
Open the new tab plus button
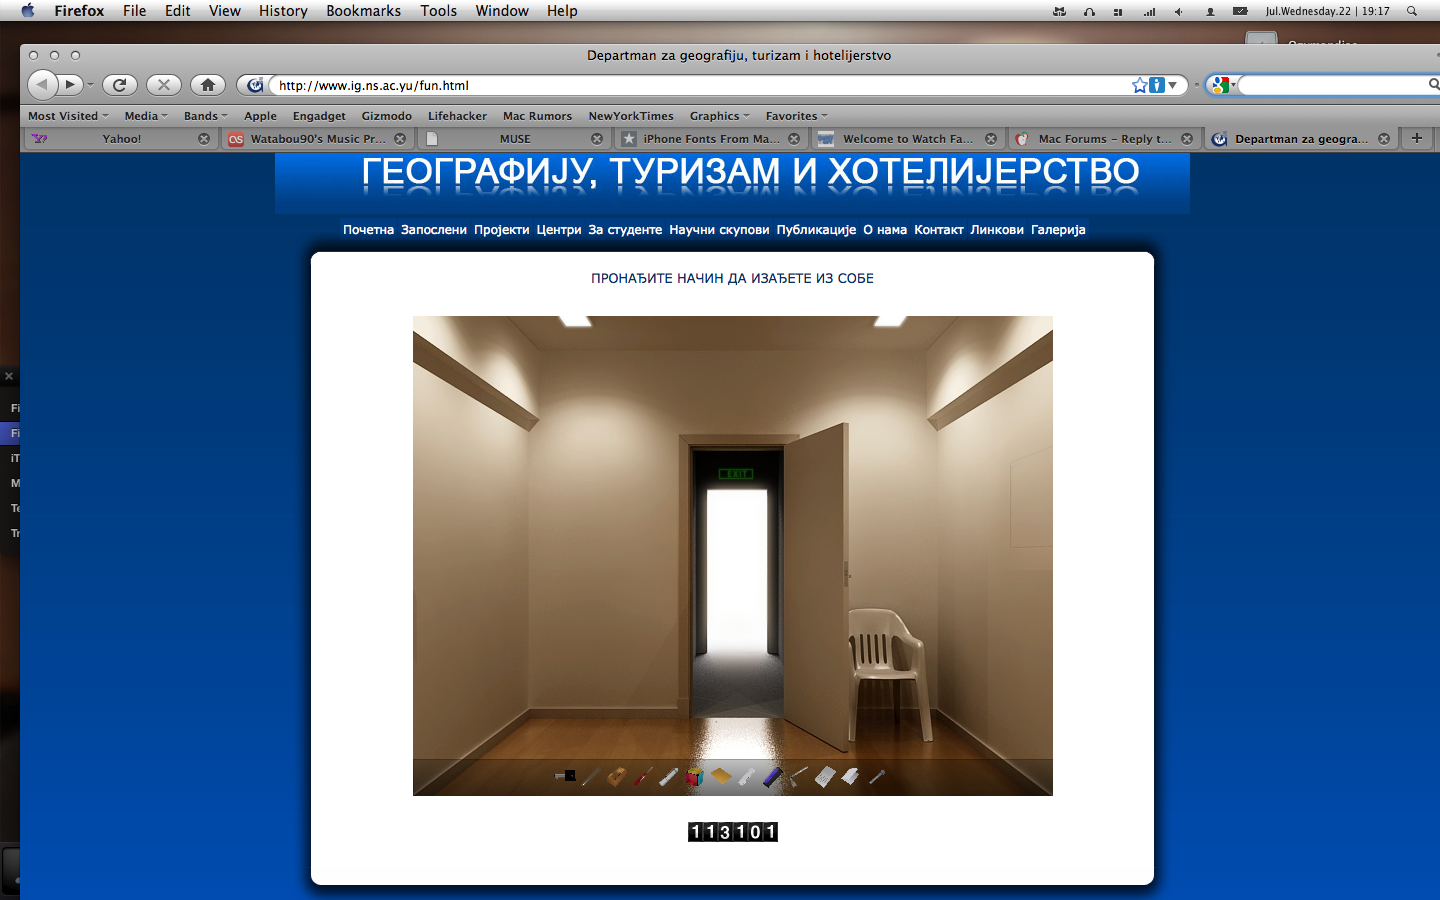coord(1417,138)
